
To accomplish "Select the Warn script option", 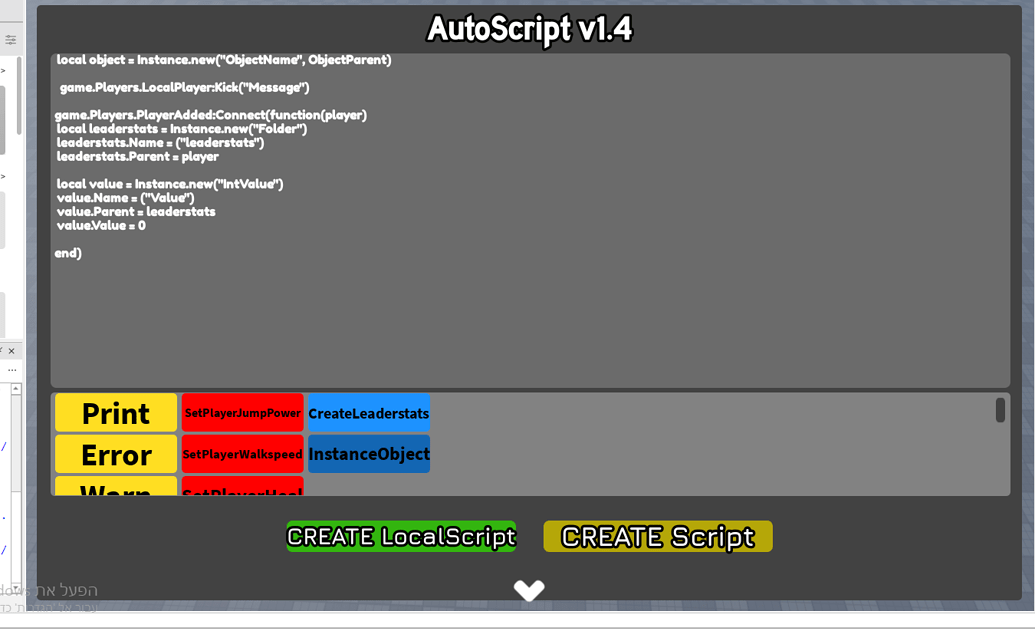I will coord(115,489).
